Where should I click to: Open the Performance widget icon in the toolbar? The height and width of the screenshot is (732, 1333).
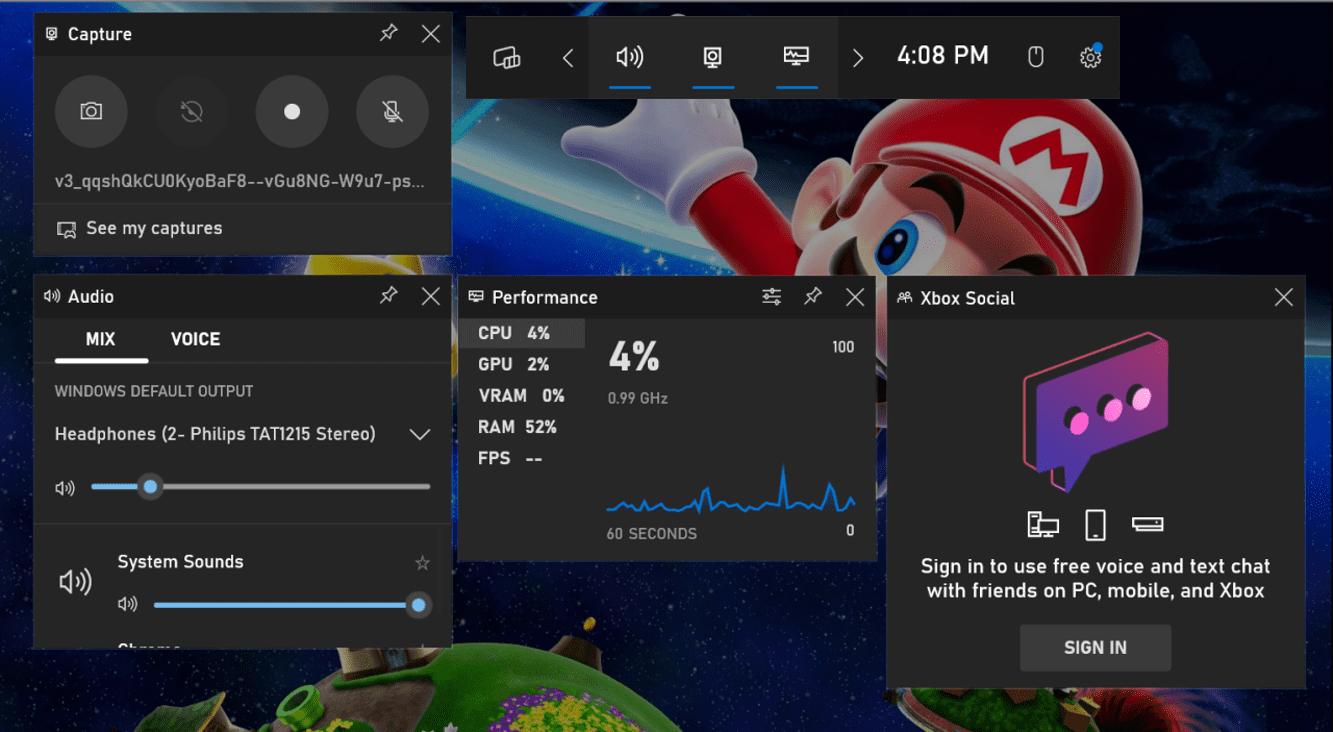795,57
